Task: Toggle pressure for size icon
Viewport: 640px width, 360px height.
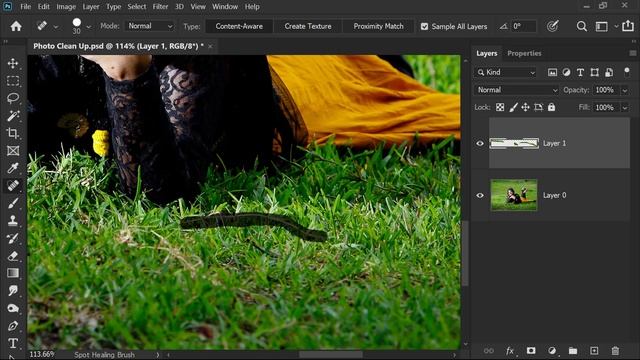Action: [552, 26]
